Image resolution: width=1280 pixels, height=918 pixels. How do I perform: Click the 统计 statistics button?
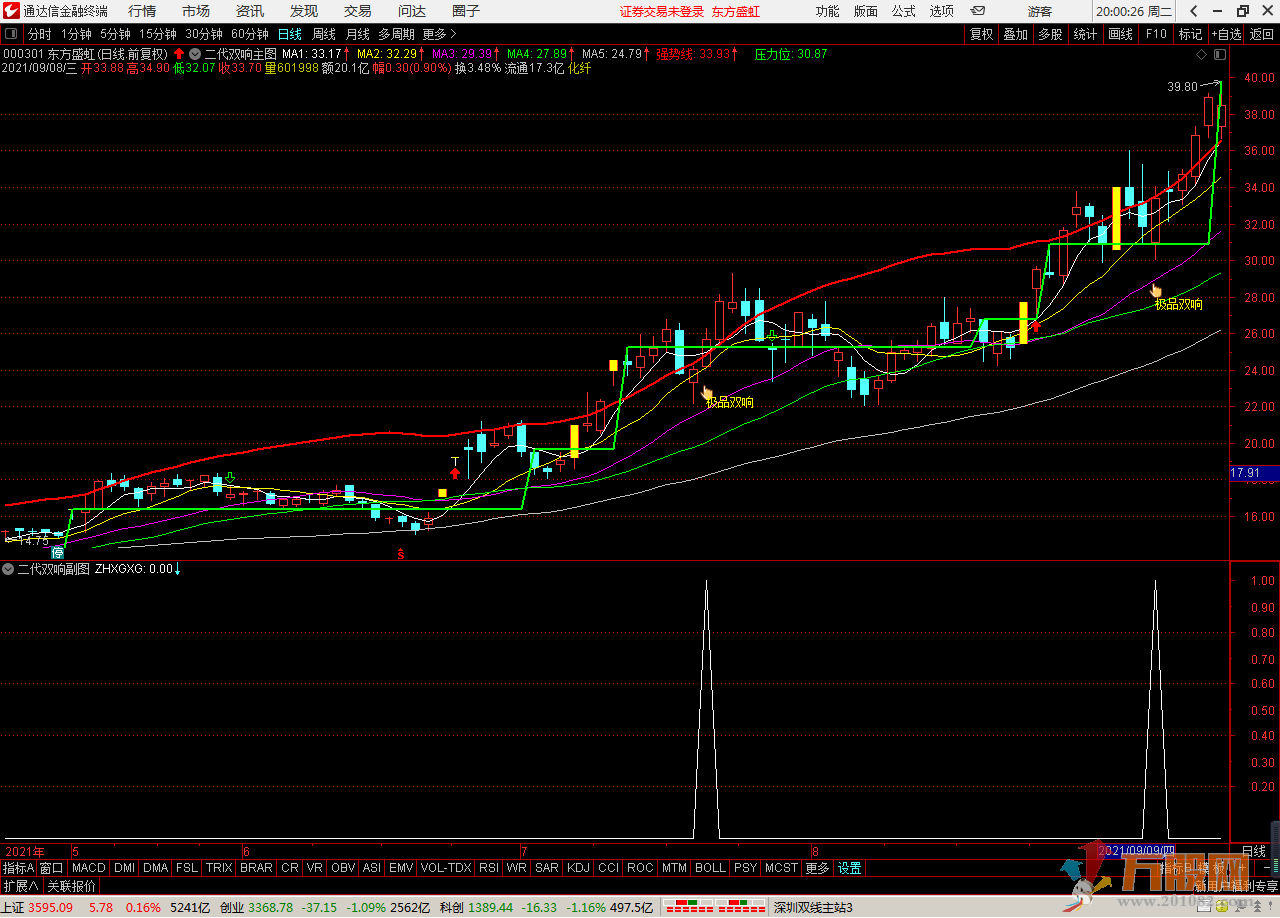coord(1085,33)
